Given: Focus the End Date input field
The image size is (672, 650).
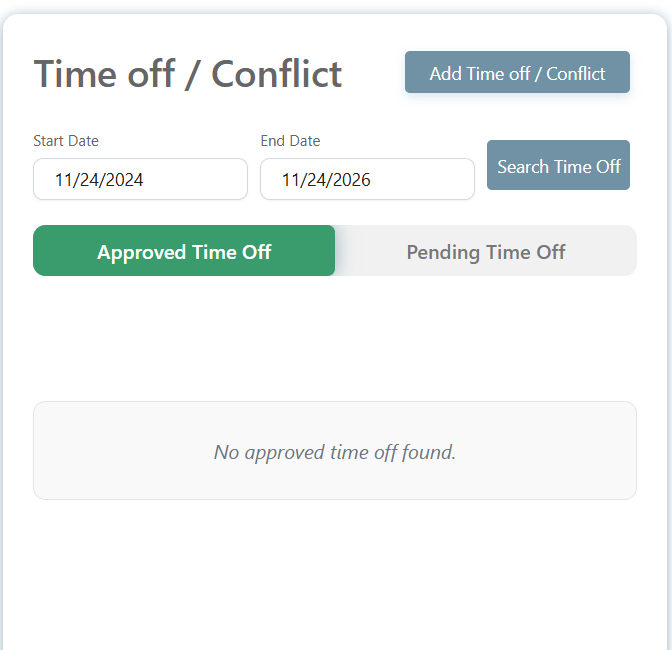Looking at the screenshot, I should click(367, 180).
